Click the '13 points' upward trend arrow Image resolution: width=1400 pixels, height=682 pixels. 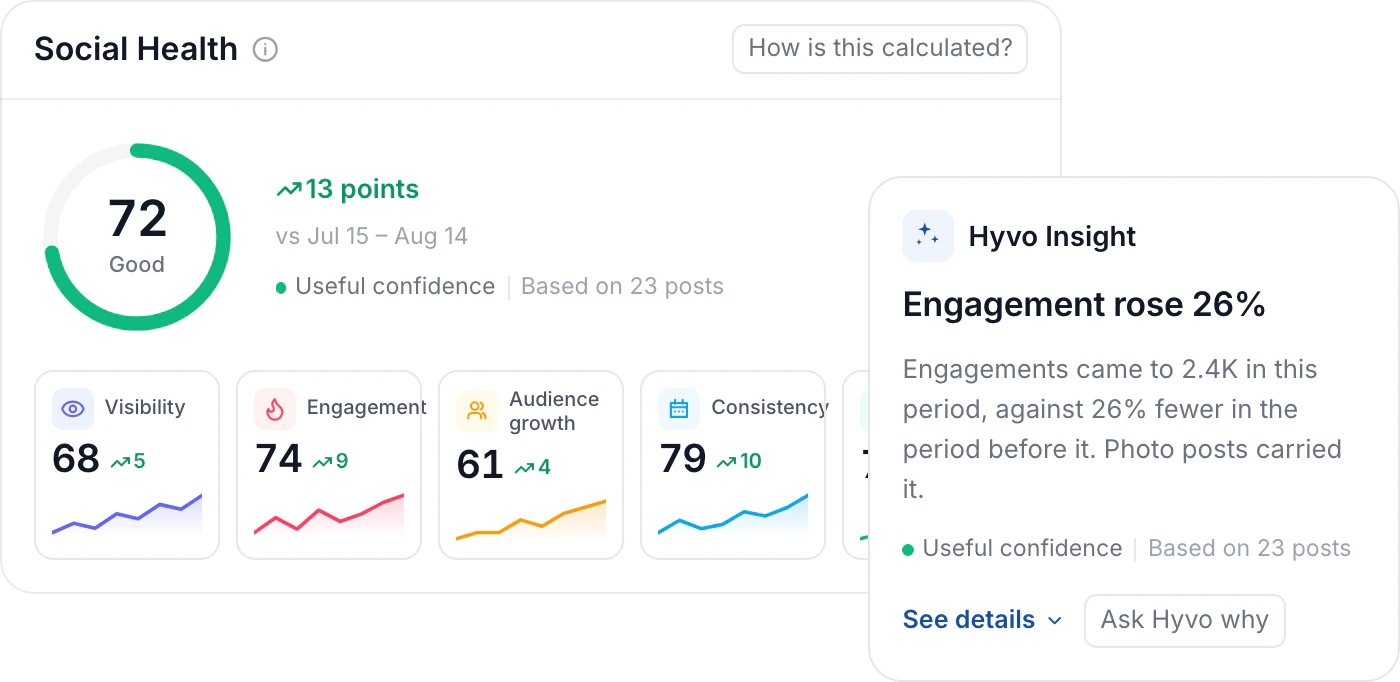click(x=289, y=189)
